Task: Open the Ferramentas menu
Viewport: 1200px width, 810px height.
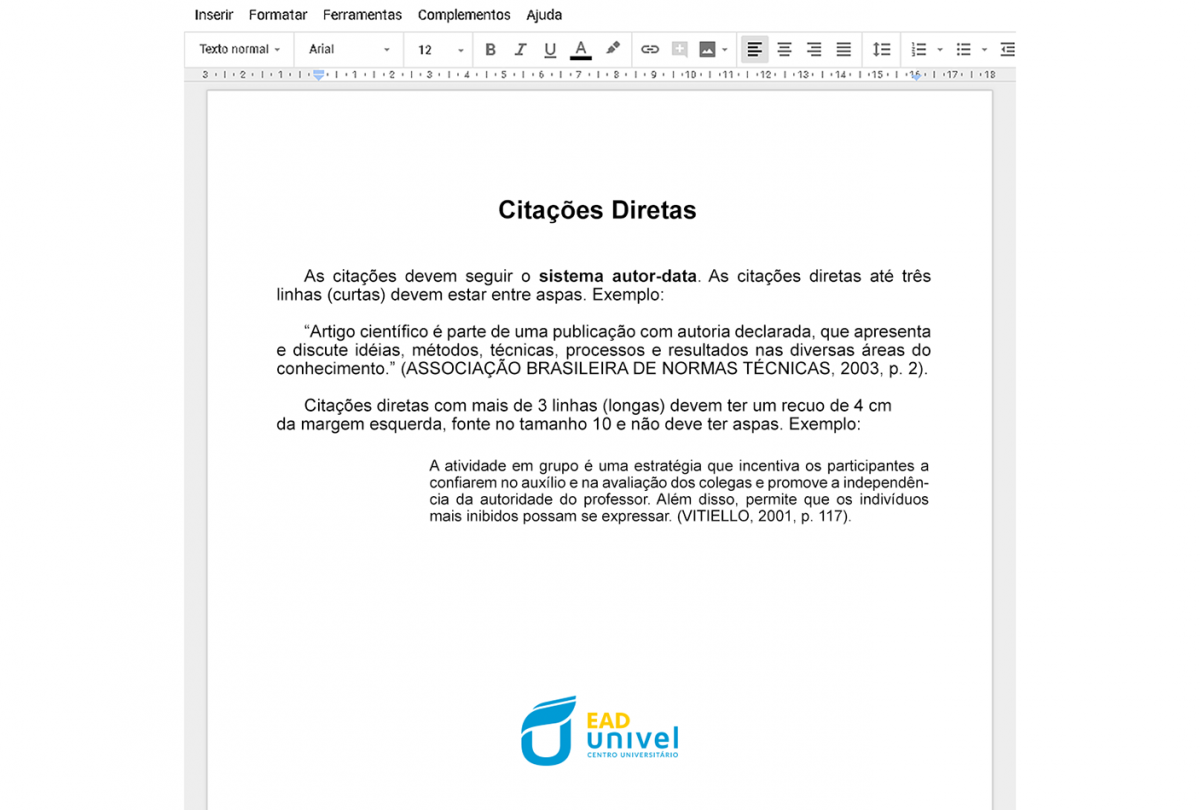Action: click(362, 15)
